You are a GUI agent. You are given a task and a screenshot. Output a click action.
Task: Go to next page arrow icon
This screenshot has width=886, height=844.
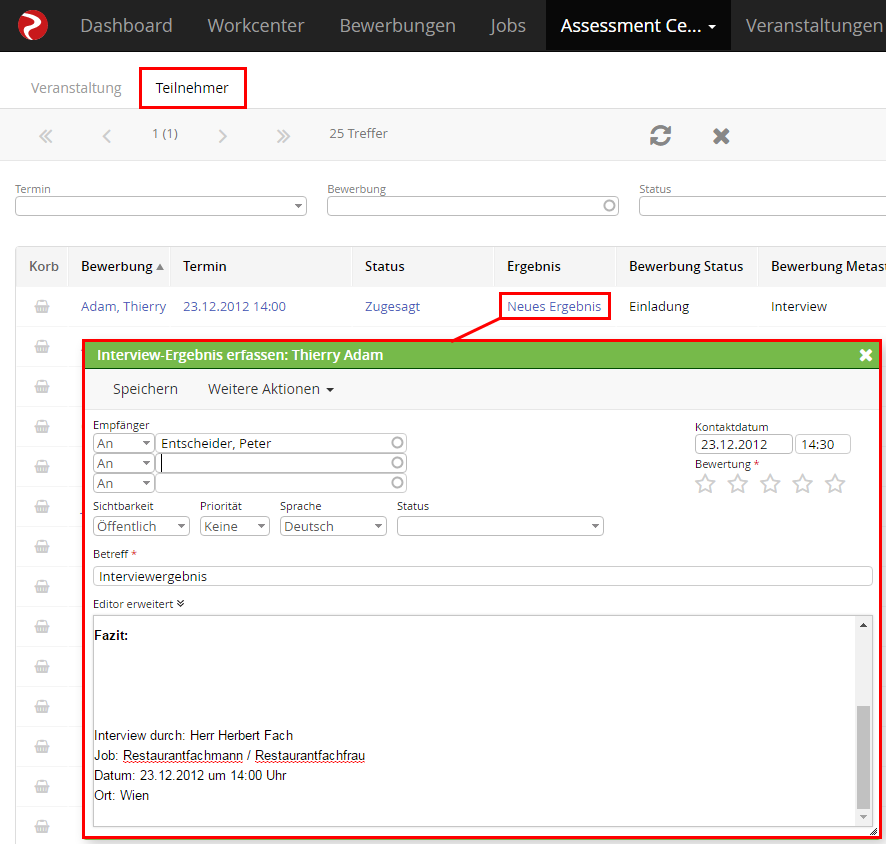click(223, 136)
